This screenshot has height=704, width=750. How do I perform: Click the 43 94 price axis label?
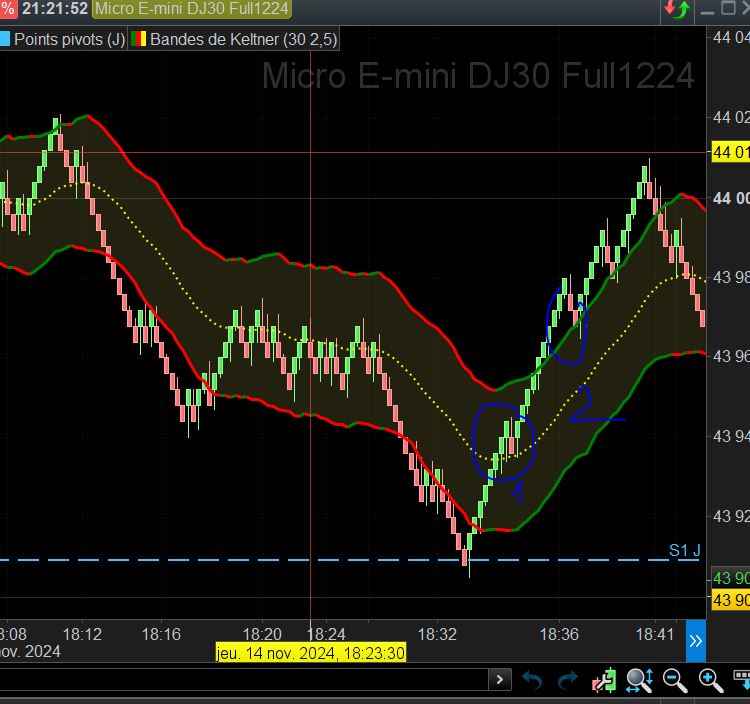point(730,436)
